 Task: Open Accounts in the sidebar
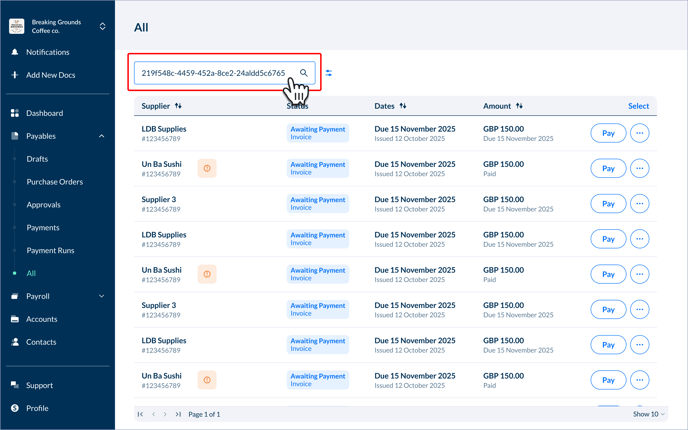(41, 319)
